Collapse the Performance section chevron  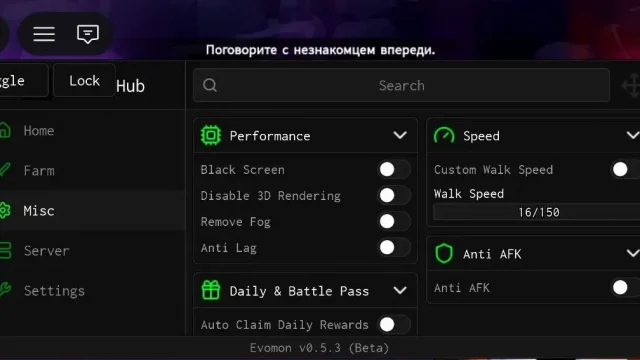[x=400, y=135]
